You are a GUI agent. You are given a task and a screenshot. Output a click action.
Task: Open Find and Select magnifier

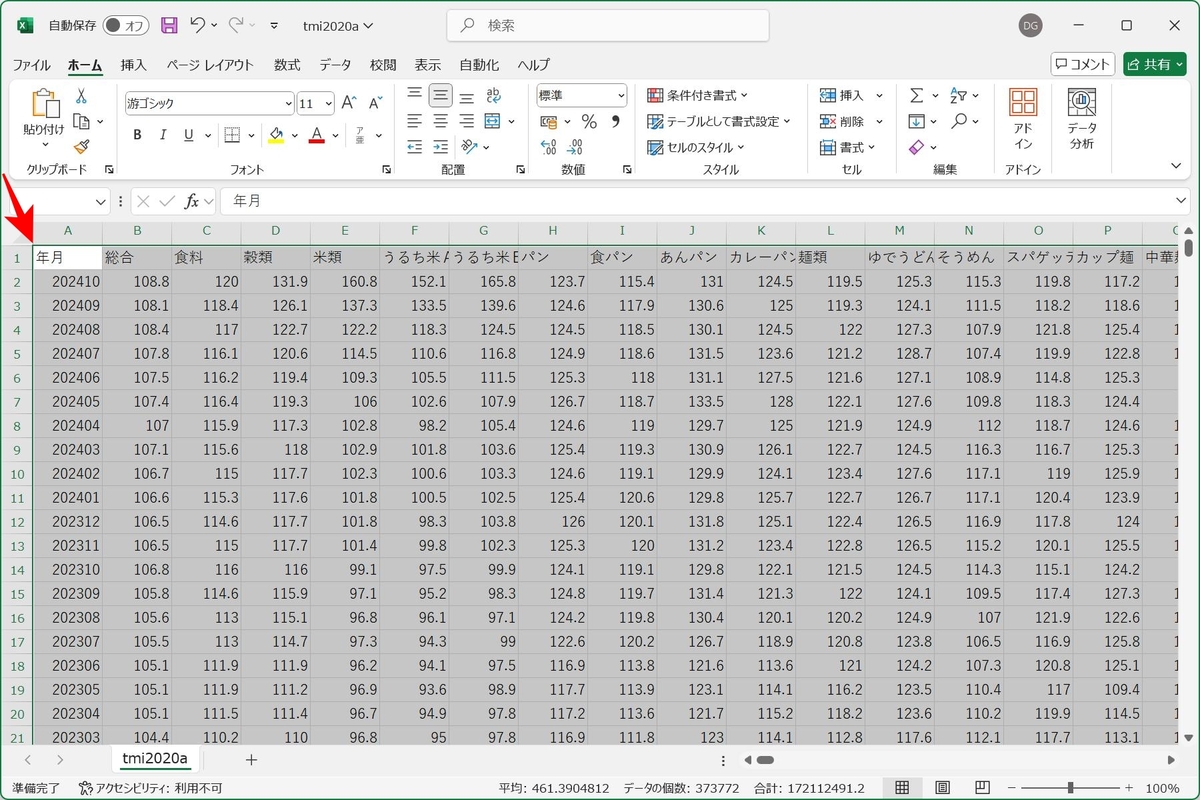959,122
